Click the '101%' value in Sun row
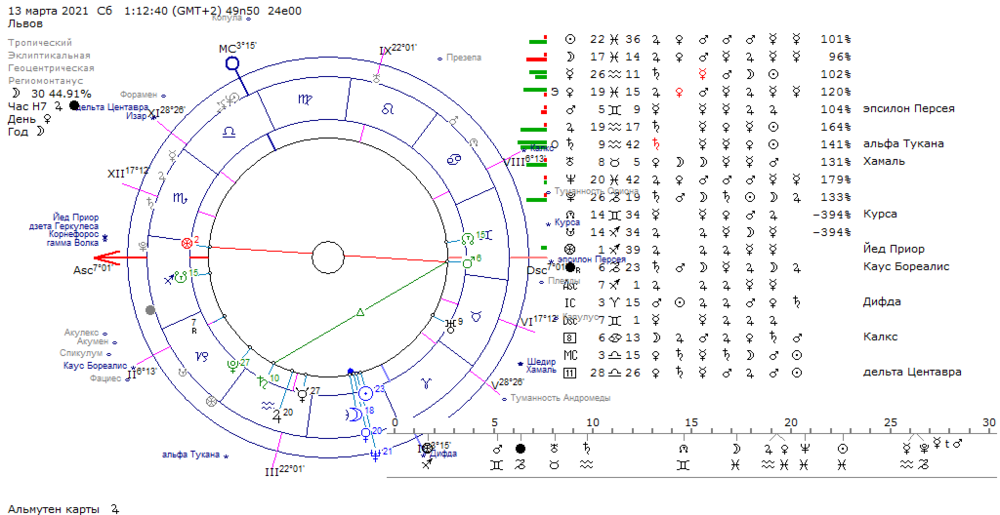The width and height of the screenshot is (1000, 515). [x=835, y=39]
